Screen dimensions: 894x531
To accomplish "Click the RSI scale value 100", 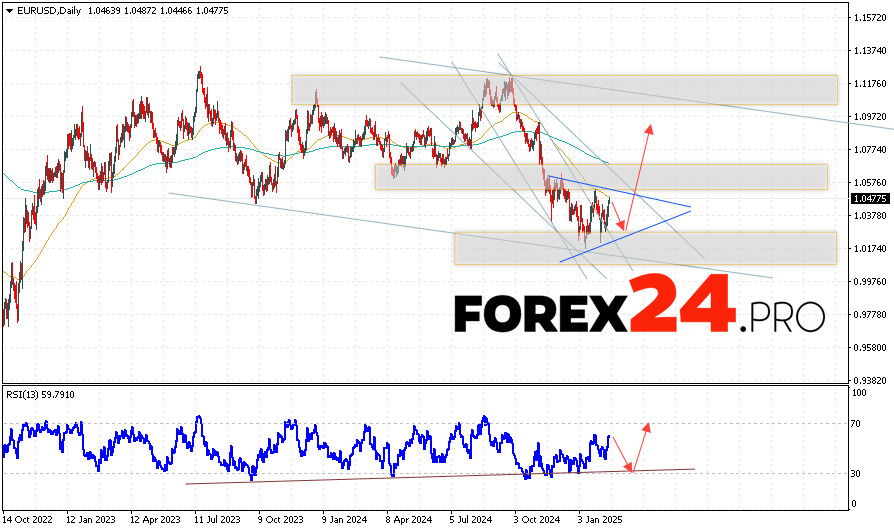I will click(859, 392).
